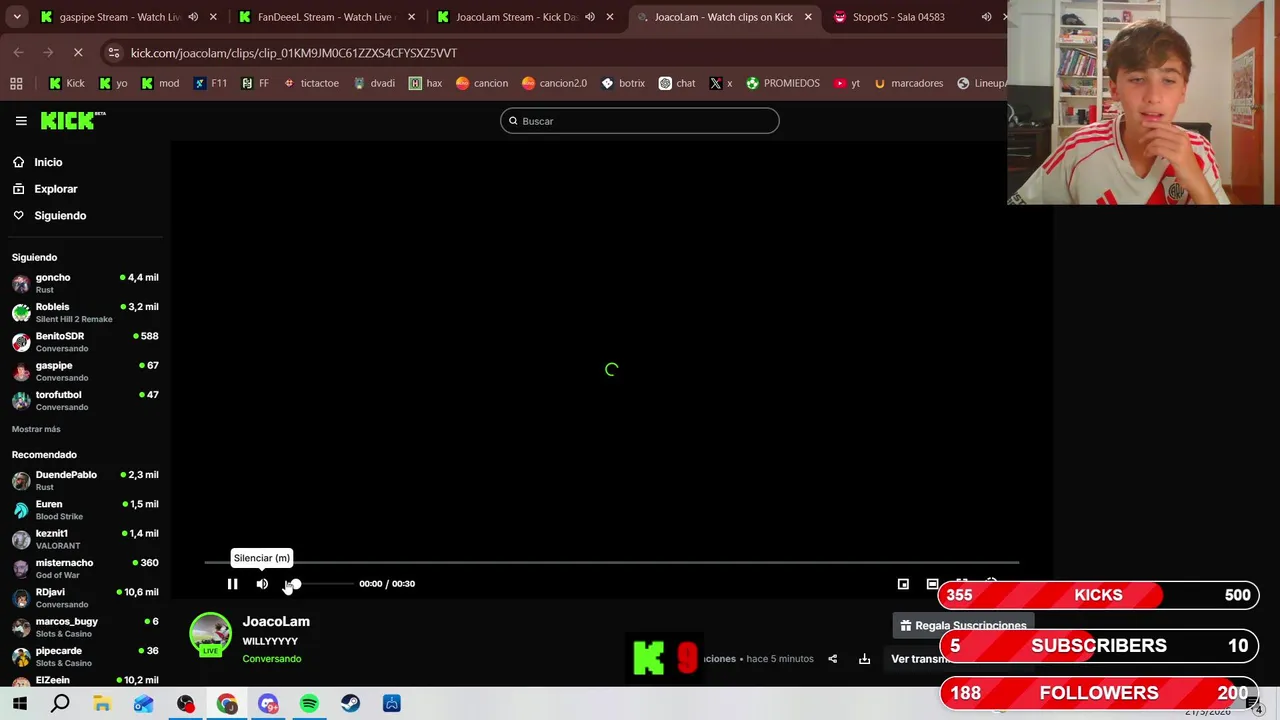Open JoacoLam channel name link
Screen dimensions: 1280x720
click(x=276, y=622)
